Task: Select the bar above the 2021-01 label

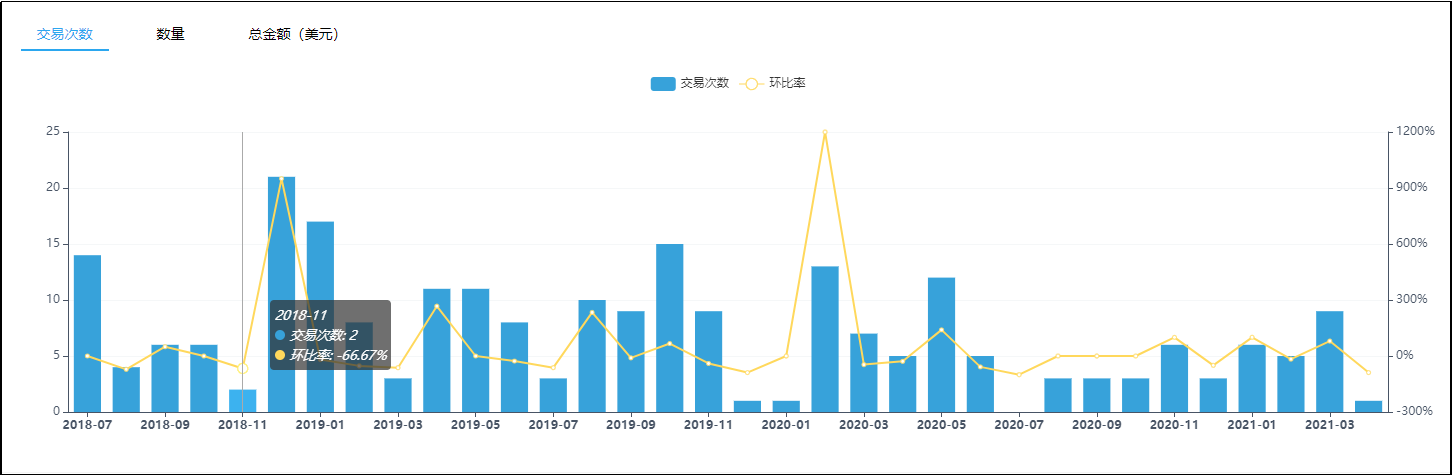Action: 1252,378
